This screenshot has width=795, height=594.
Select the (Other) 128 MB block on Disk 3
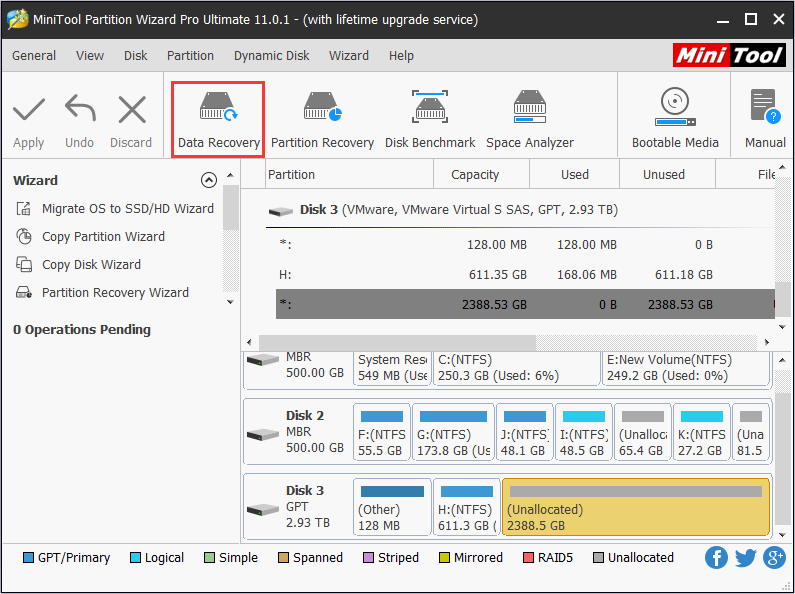[392, 507]
